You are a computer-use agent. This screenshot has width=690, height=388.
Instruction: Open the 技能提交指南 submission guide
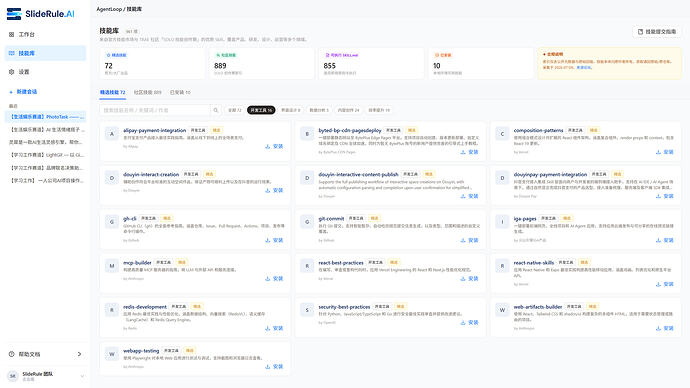click(657, 32)
